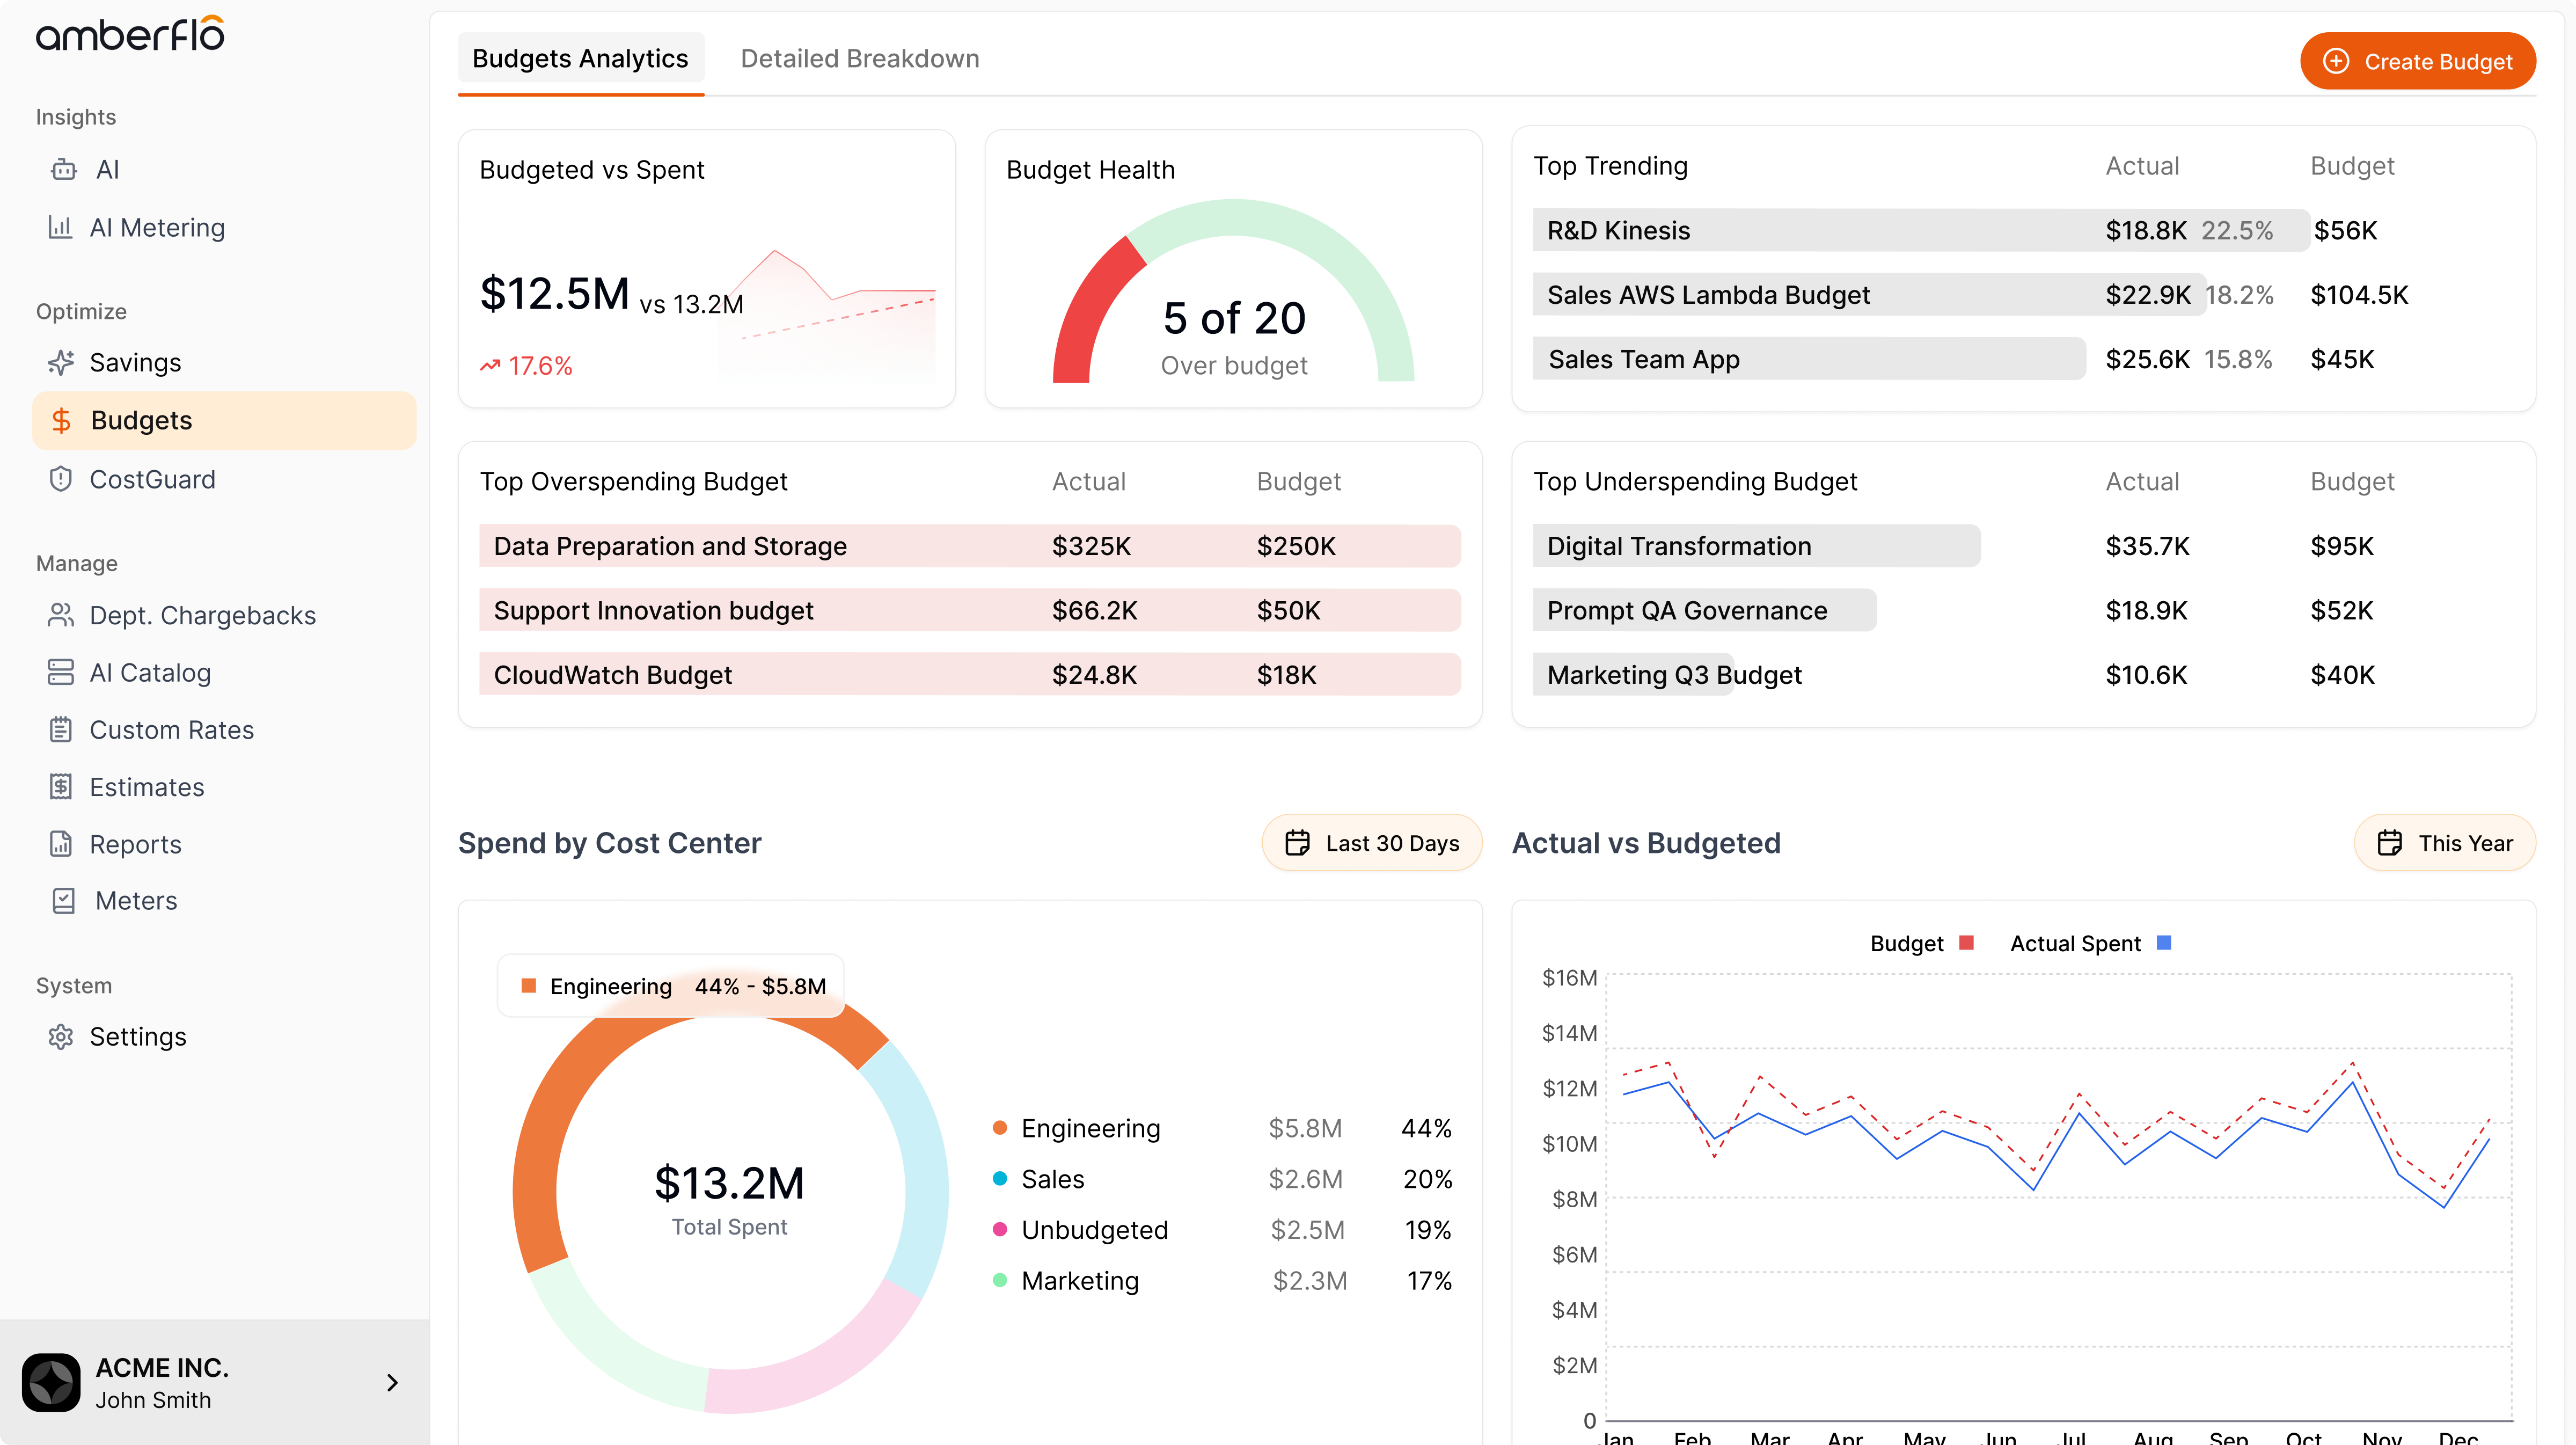The height and width of the screenshot is (1445, 2576).
Task: Click the Create Budget button
Action: 2417,61
